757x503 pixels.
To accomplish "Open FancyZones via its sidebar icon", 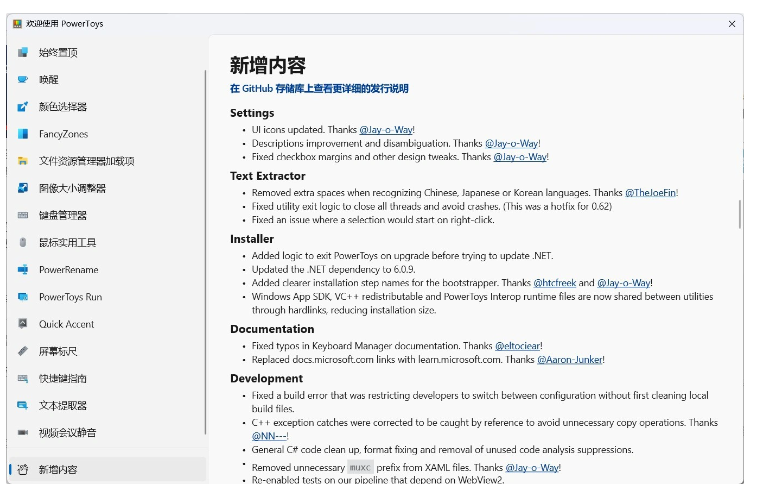I will [x=23, y=134].
